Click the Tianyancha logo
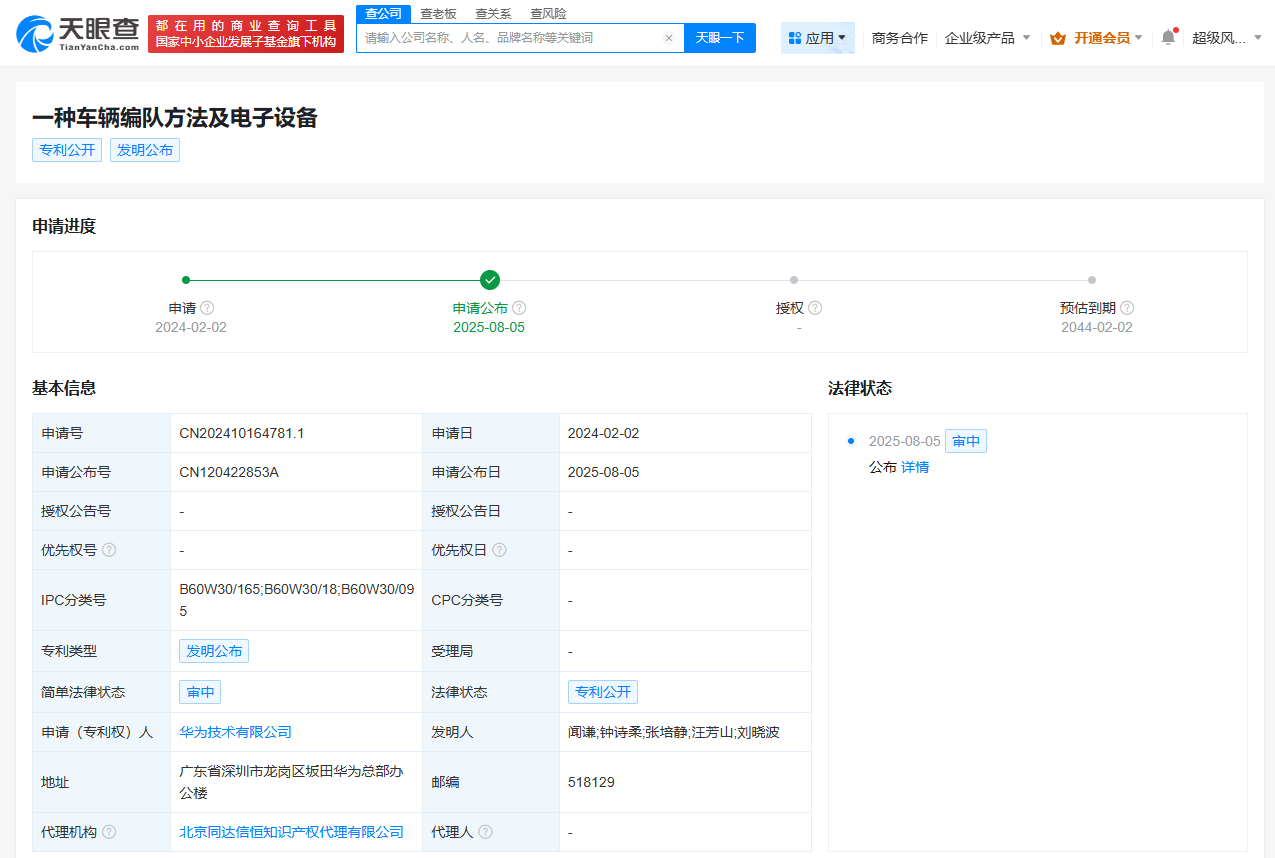Viewport: 1275px width, 858px height. (66, 33)
